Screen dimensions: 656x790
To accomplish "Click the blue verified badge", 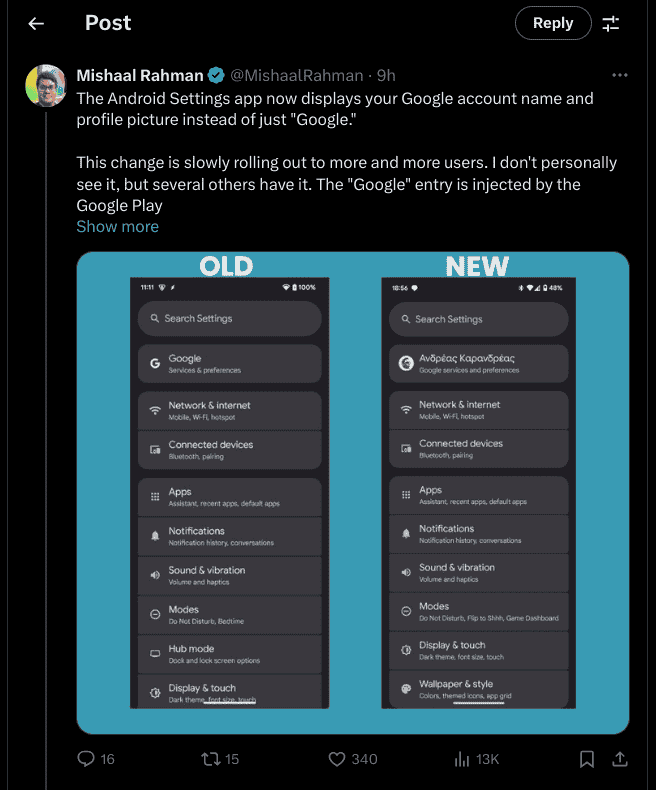I will 216,75.
